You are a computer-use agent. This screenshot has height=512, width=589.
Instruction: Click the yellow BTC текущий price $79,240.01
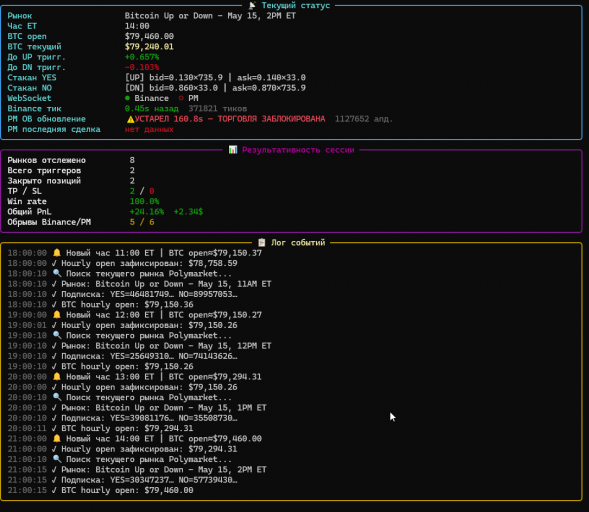(x=149, y=47)
